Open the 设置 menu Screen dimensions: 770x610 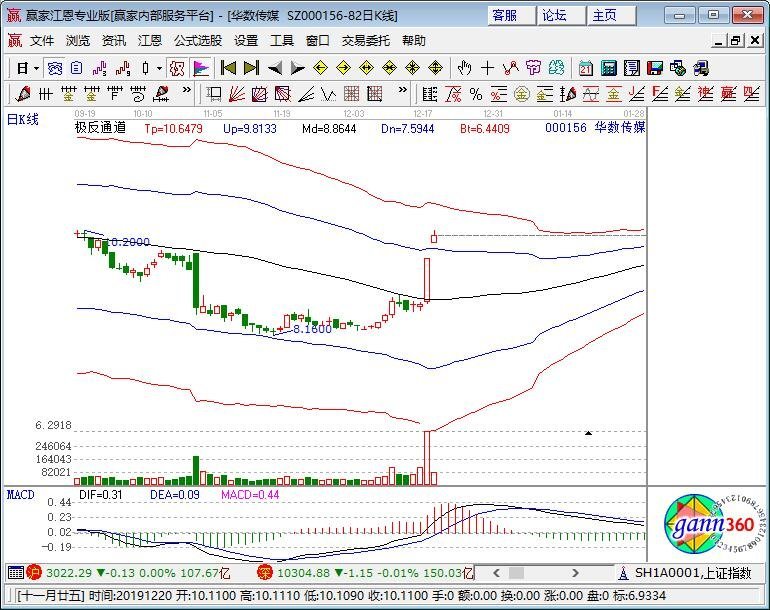click(246, 41)
